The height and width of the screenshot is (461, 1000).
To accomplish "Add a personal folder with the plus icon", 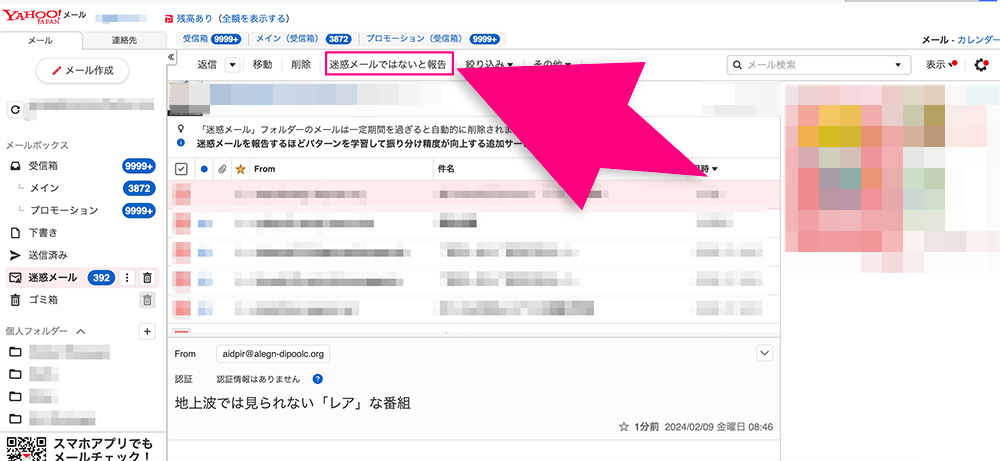I will pos(147,332).
